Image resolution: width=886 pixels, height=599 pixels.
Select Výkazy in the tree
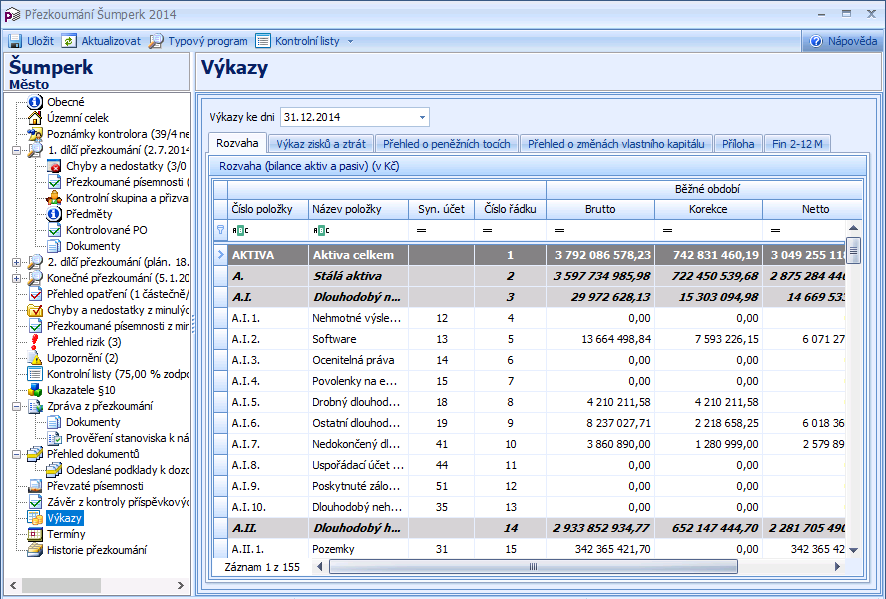click(x=64, y=518)
